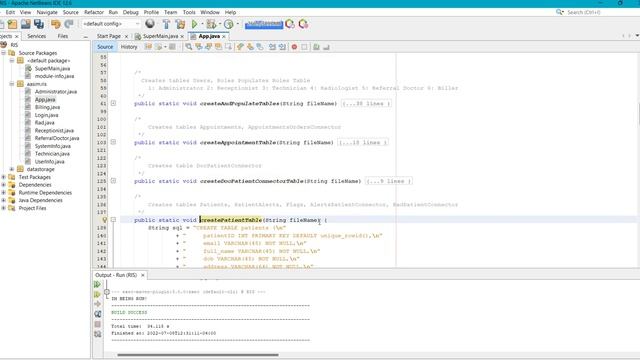The width and height of the screenshot is (640, 360).
Task: Expand the Runtime Dependencies node
Action: 4,192
